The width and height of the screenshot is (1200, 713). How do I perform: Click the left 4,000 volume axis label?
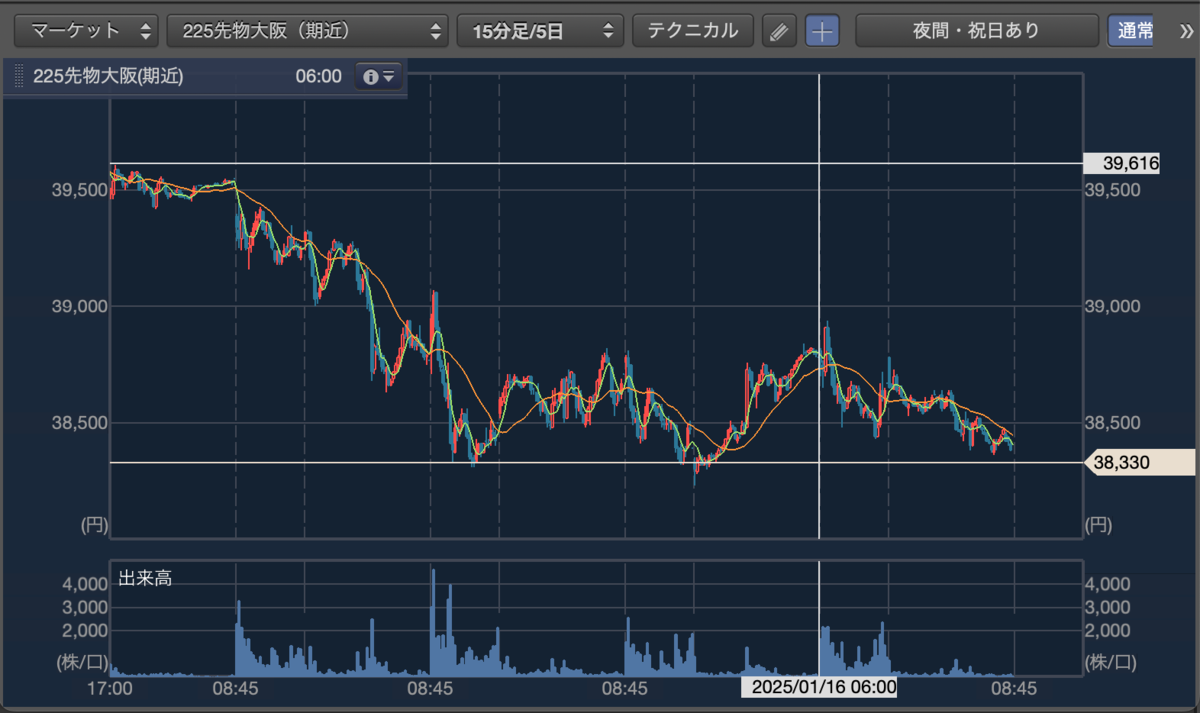(x=84, y=584)
